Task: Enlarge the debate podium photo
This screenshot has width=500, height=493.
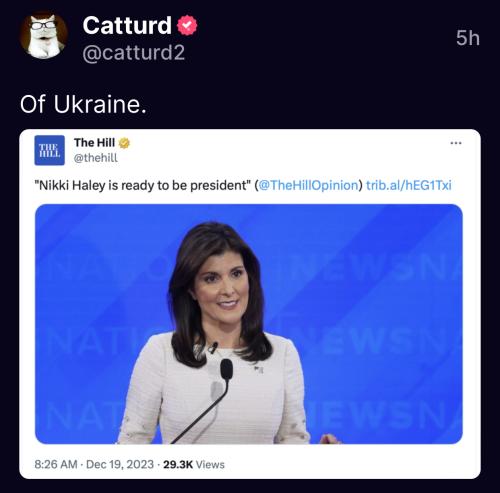Action: coord(249,324)
